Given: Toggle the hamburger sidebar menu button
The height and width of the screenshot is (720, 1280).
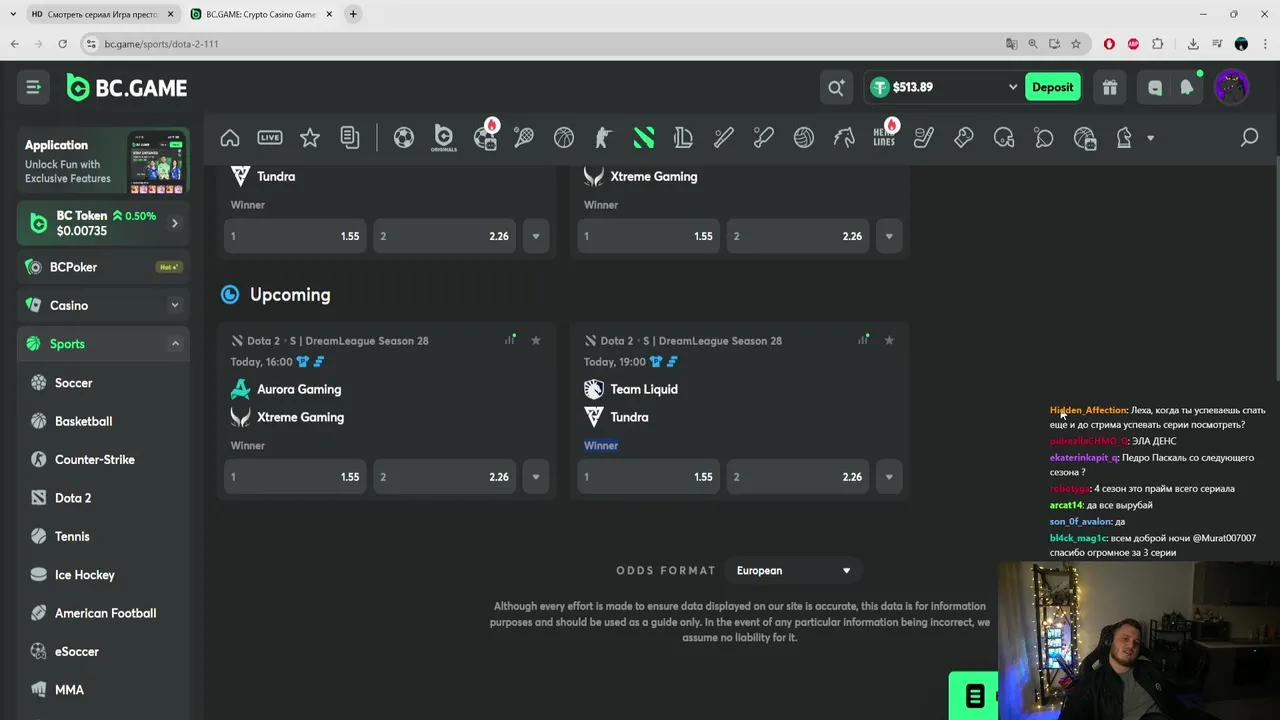Looking at the screenshot, I should pos(33,88).
